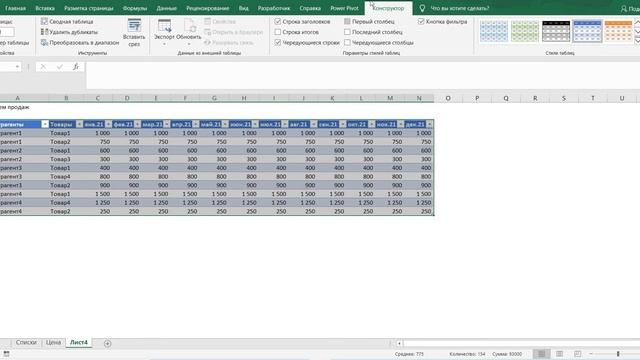Open the фев.21 column filter dropdown
This screenshot has height=360, width=640.
point(138,124)
